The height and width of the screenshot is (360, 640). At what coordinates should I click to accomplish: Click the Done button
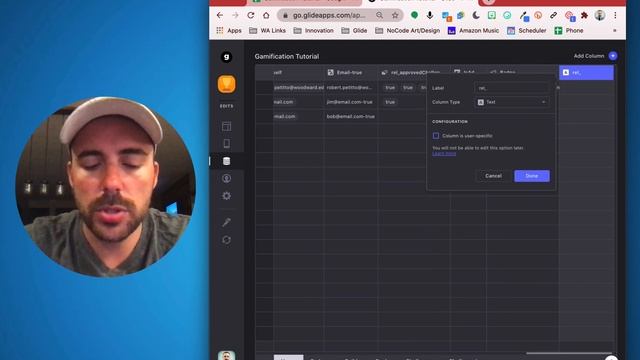(532, 176)
